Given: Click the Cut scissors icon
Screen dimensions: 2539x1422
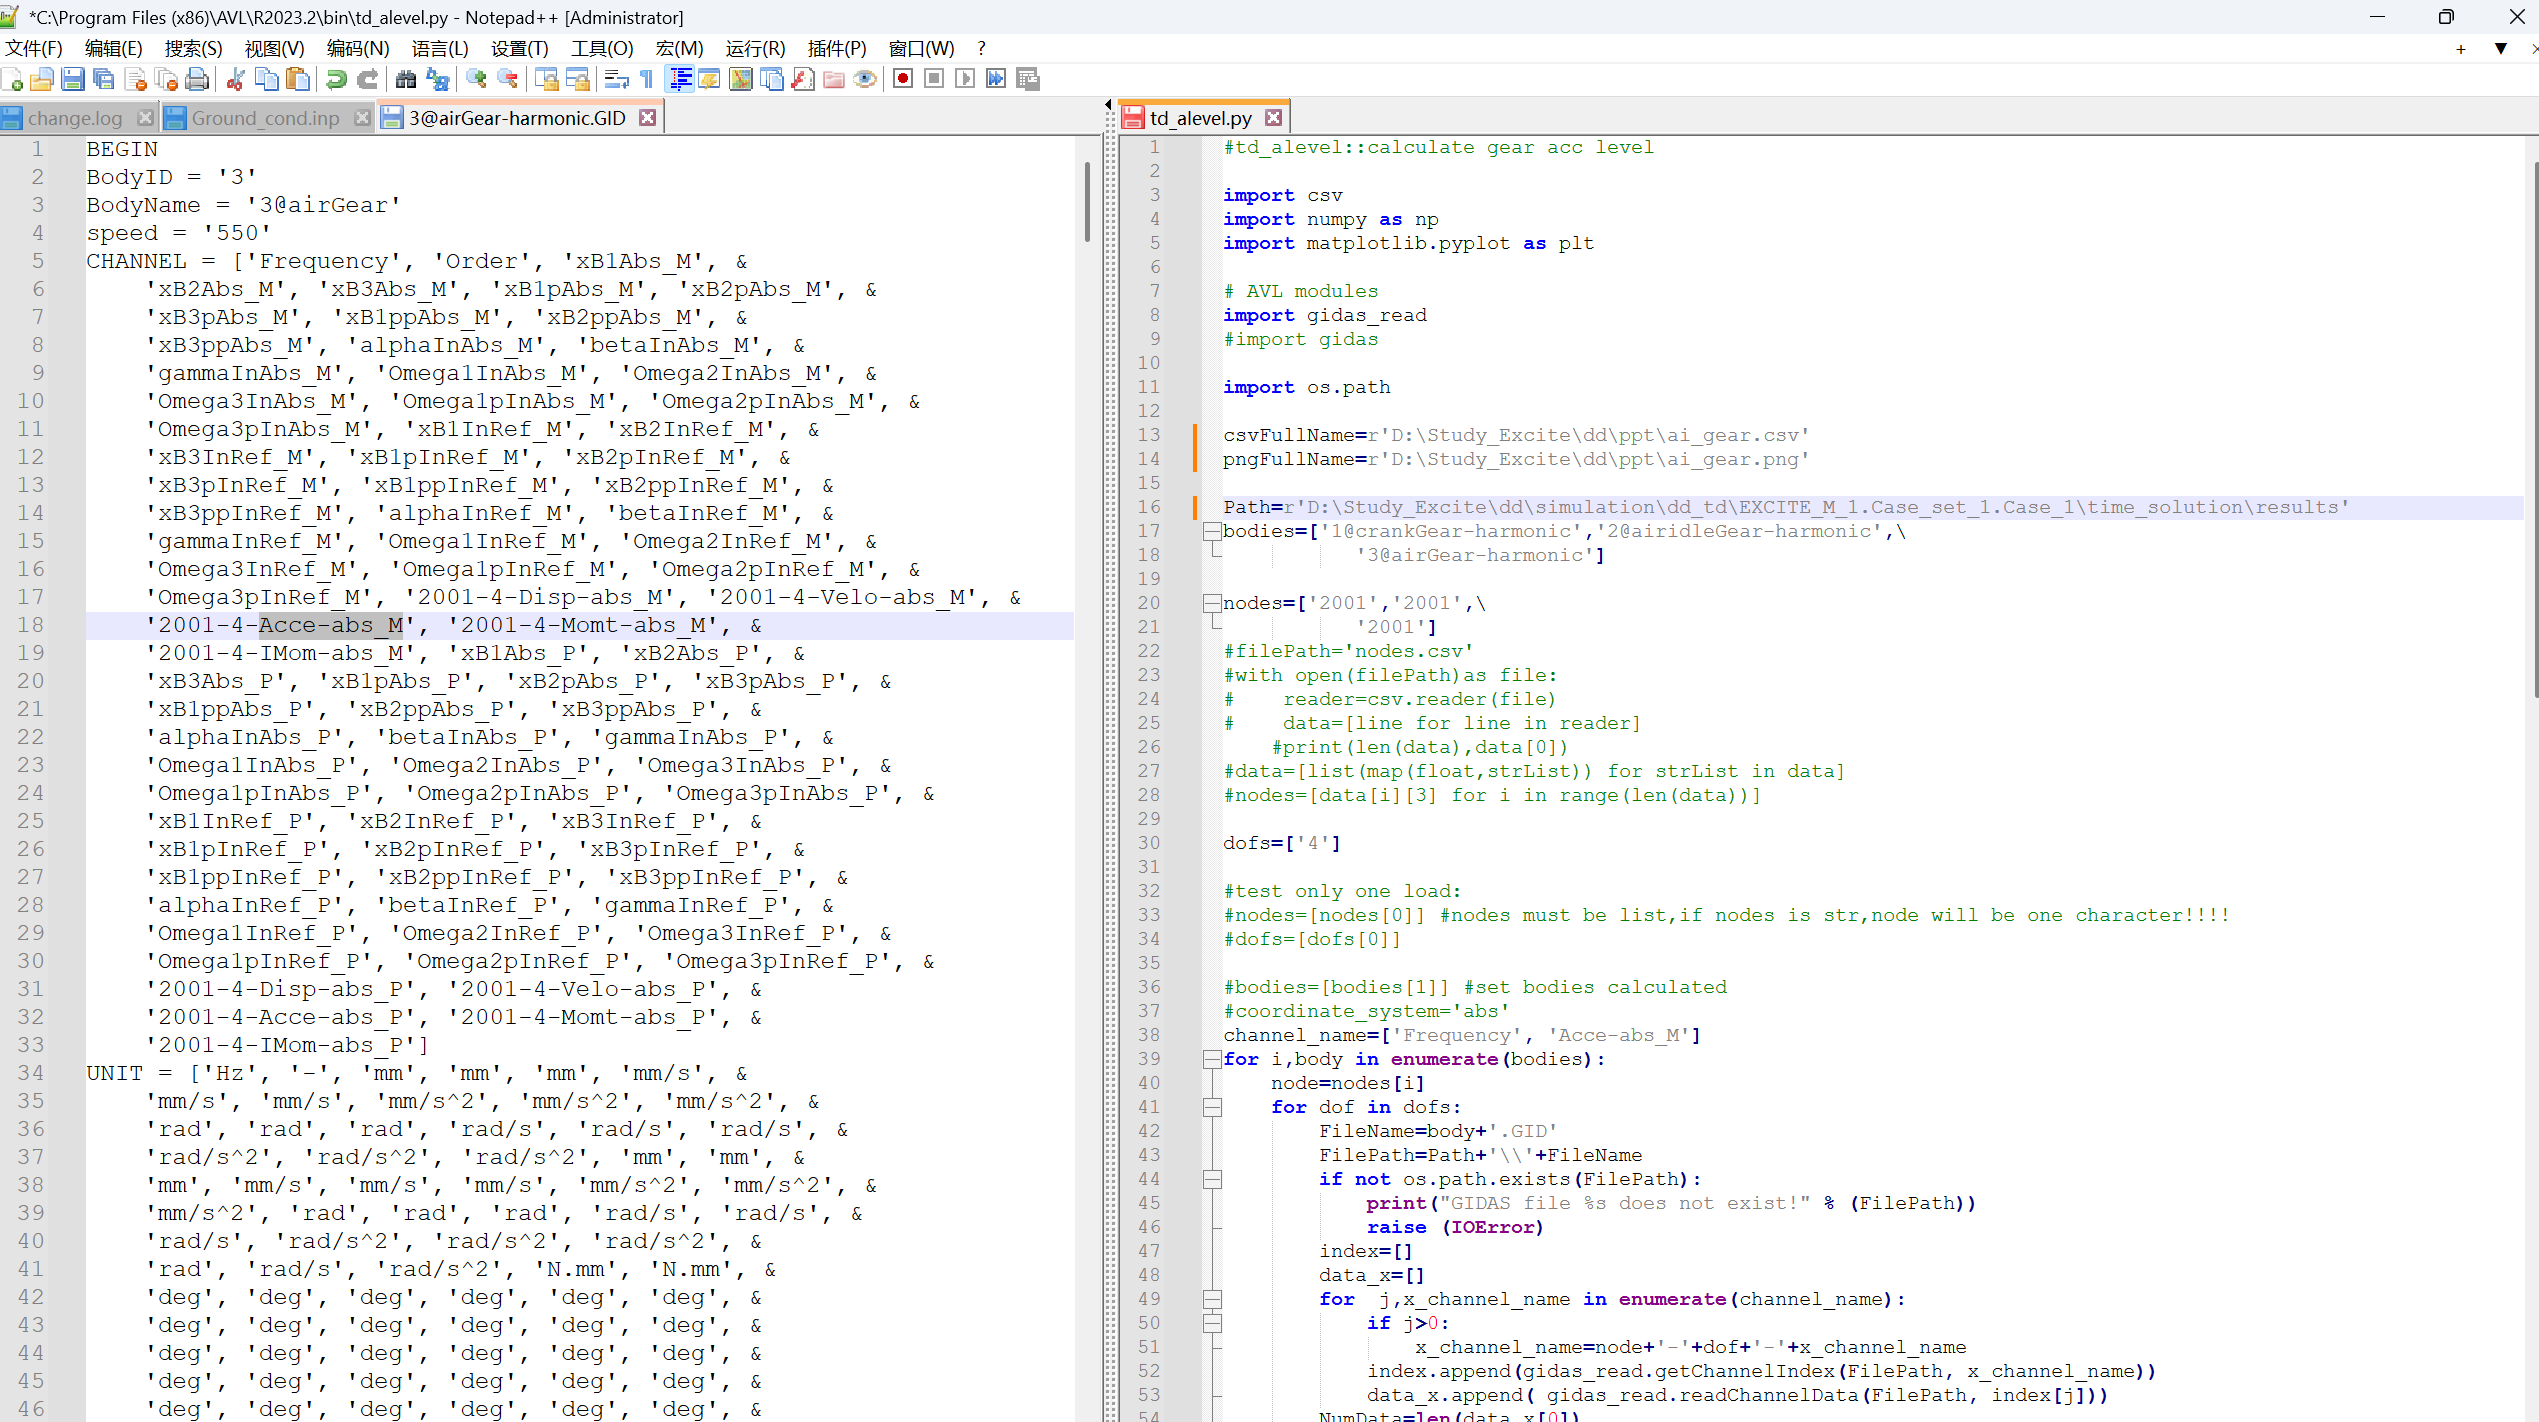Looking at the screenshot, I should (x=236, y=79).
